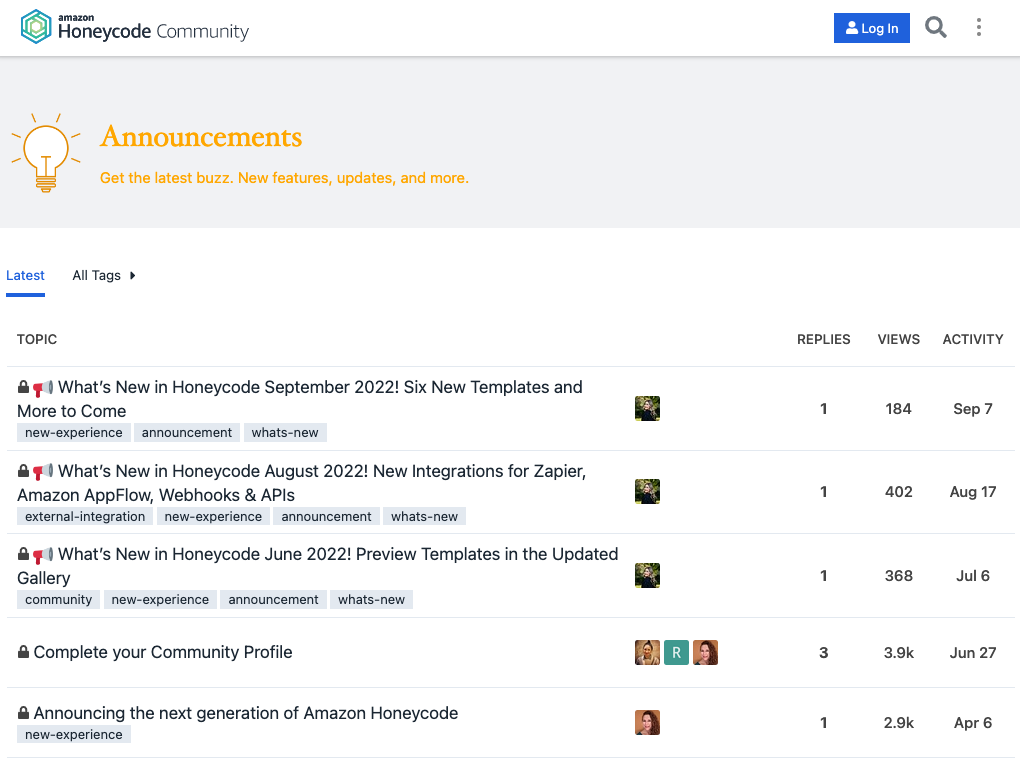Open the June 2022 What's New topic
This screenshot has height=758, width=1020.
(318, 566)
